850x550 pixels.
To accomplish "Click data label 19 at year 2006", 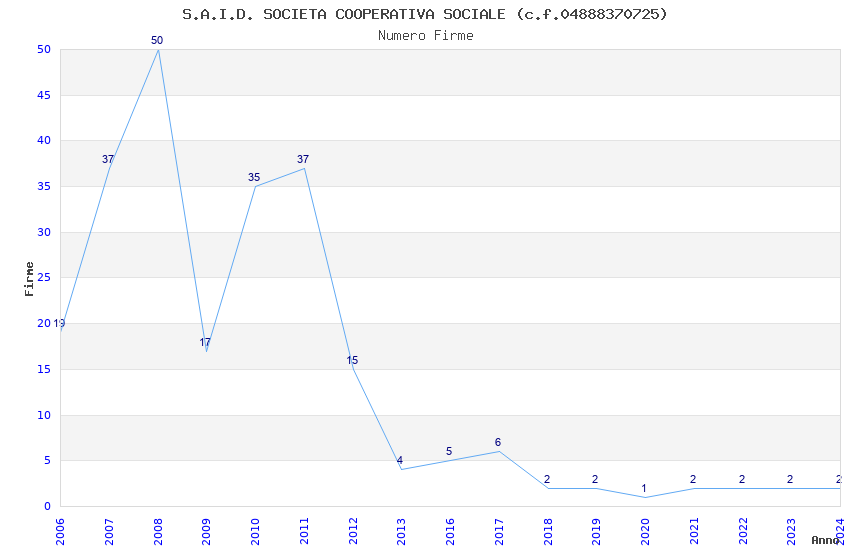I will tap(59, 323).
